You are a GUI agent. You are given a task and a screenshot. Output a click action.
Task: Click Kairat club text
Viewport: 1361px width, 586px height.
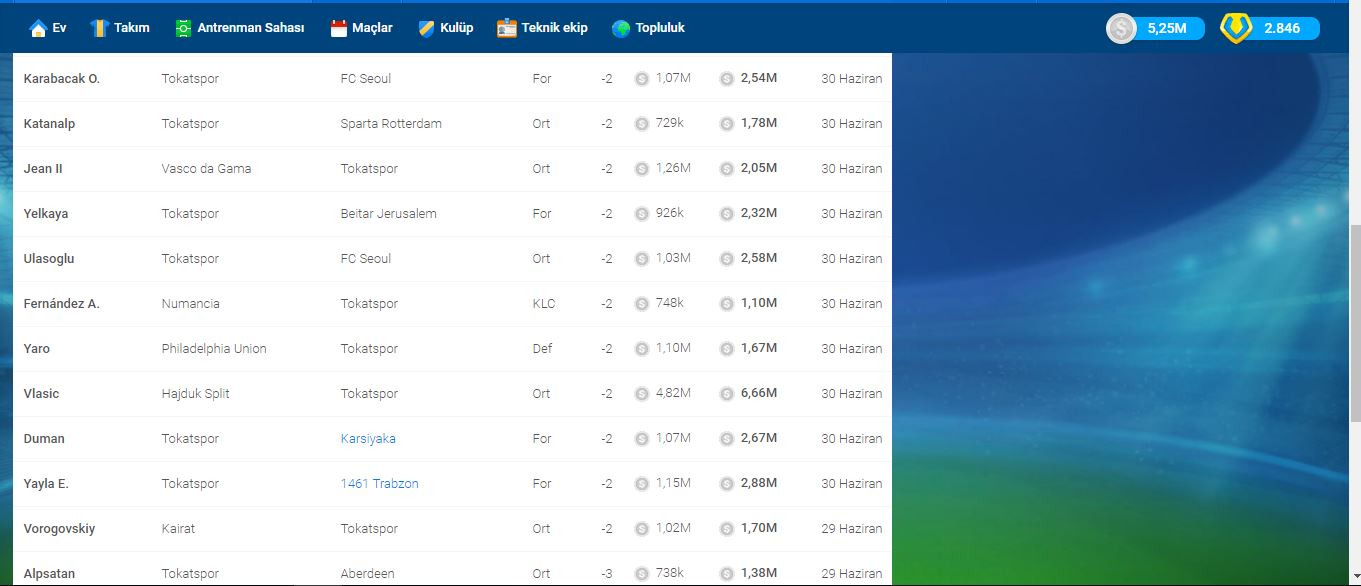[x=178, y=528]
